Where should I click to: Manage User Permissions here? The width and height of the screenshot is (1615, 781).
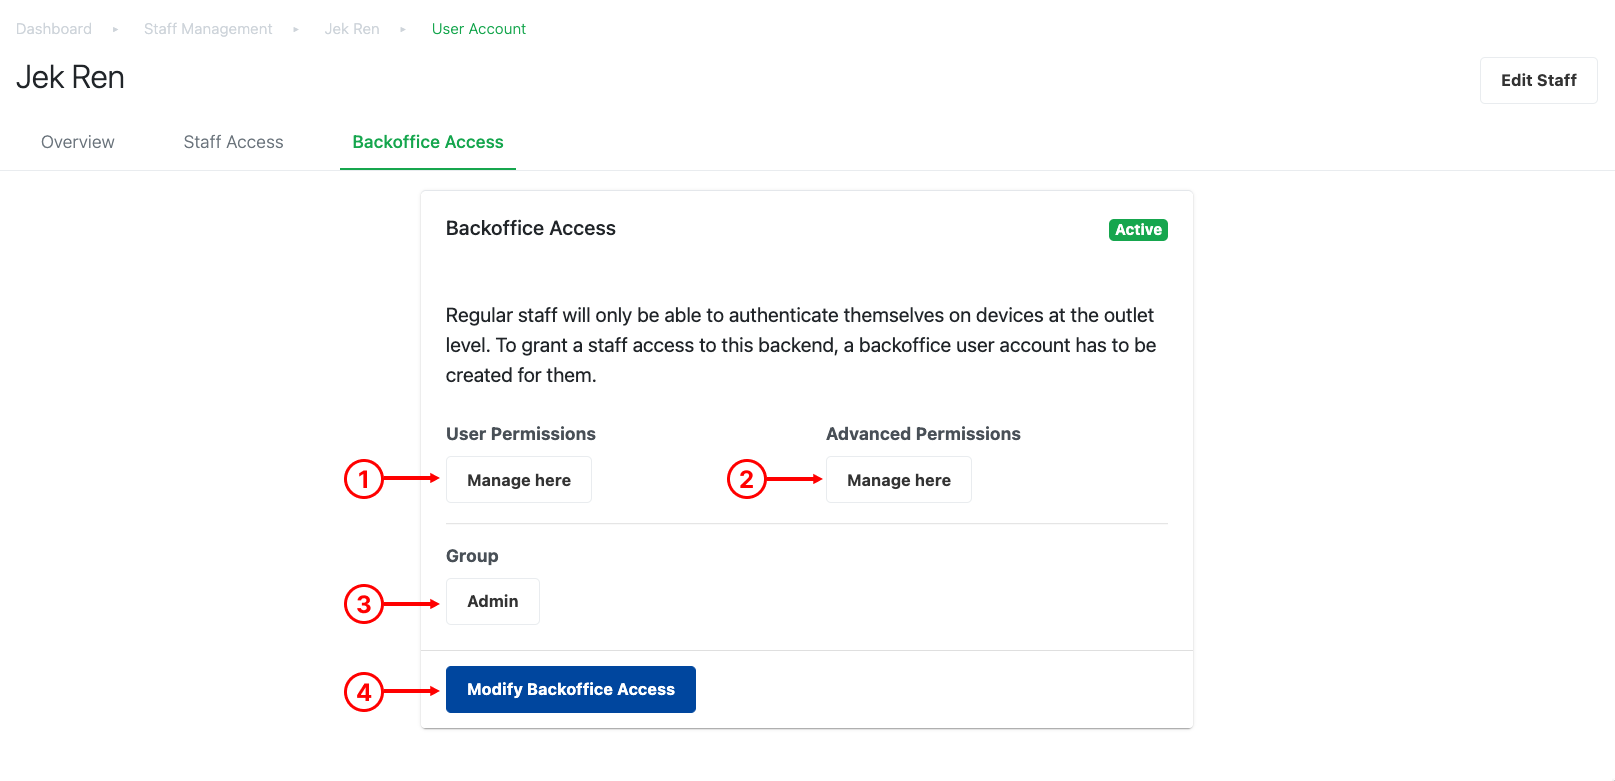coord(518,480)
